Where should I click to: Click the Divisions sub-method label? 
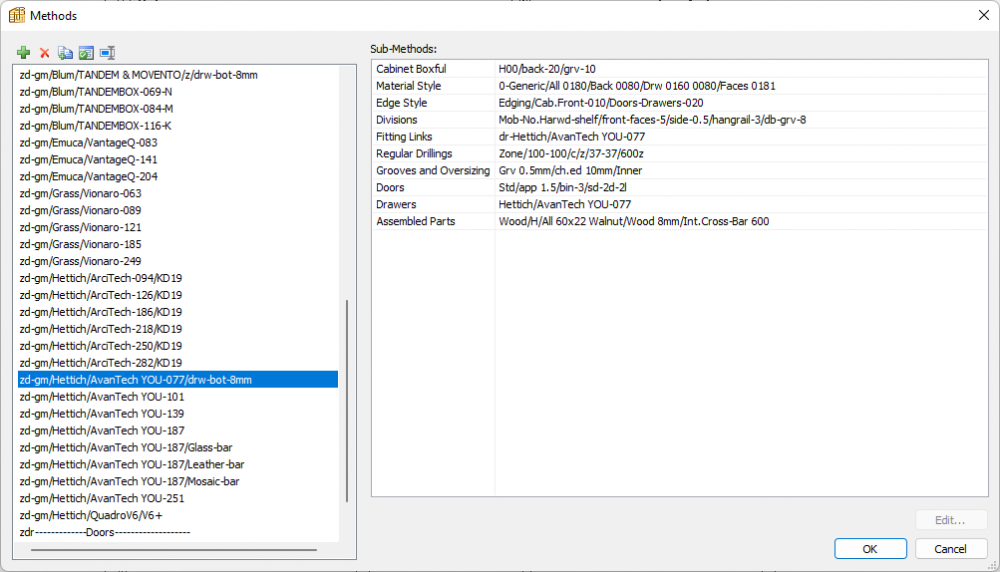point(396,119)
